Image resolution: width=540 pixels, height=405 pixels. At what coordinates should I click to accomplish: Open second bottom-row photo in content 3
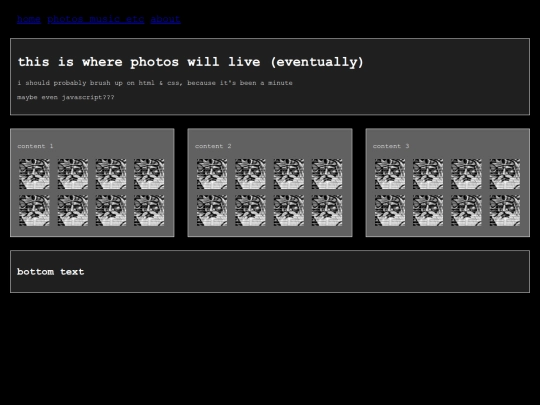click(428, 210)
